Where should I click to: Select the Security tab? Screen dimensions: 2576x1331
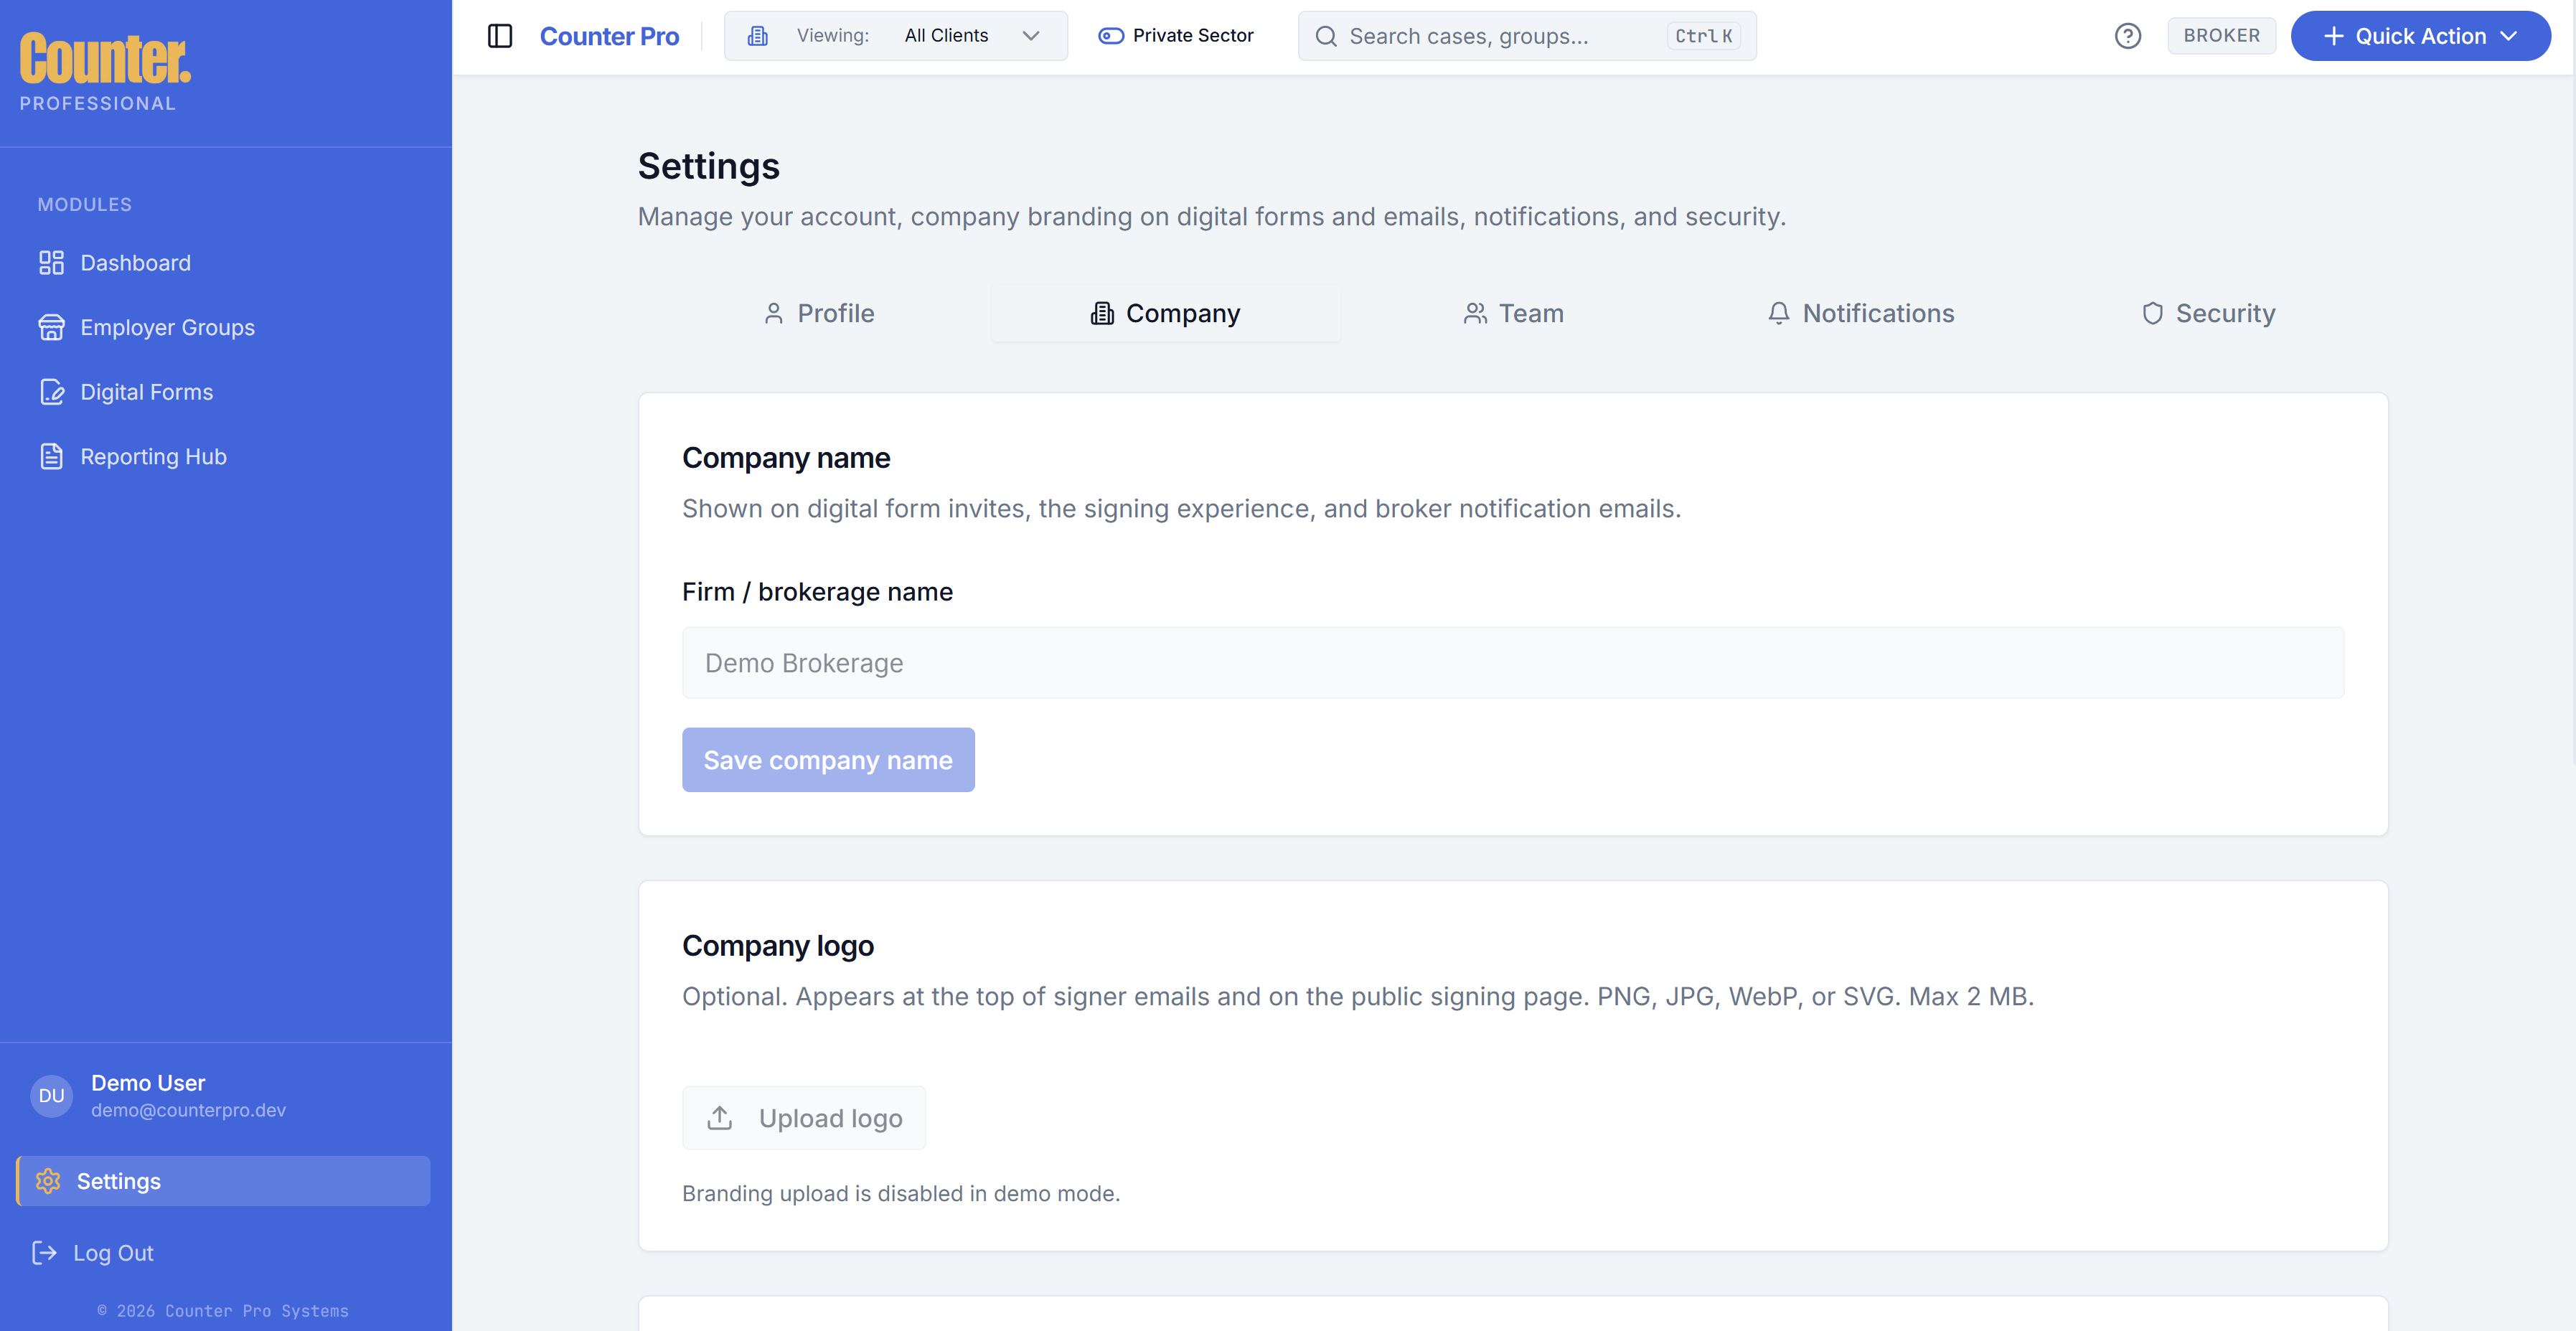click(2208, 314)
